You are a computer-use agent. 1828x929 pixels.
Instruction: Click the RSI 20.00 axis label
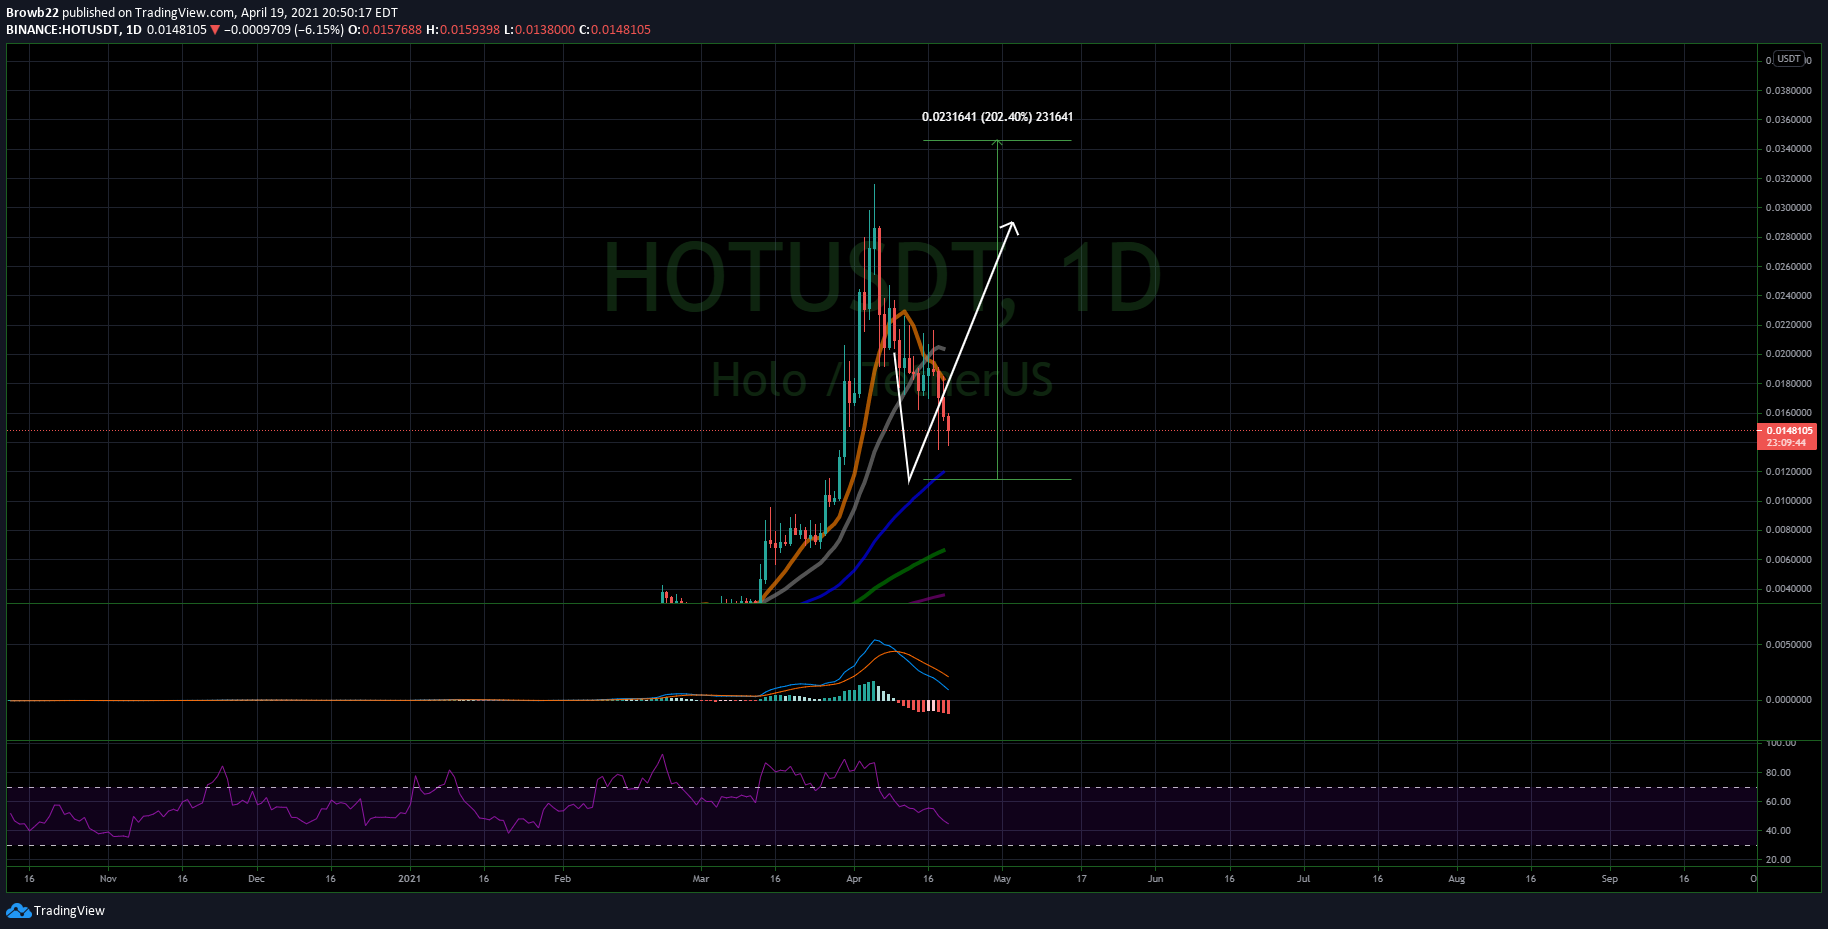point(1778,860)
